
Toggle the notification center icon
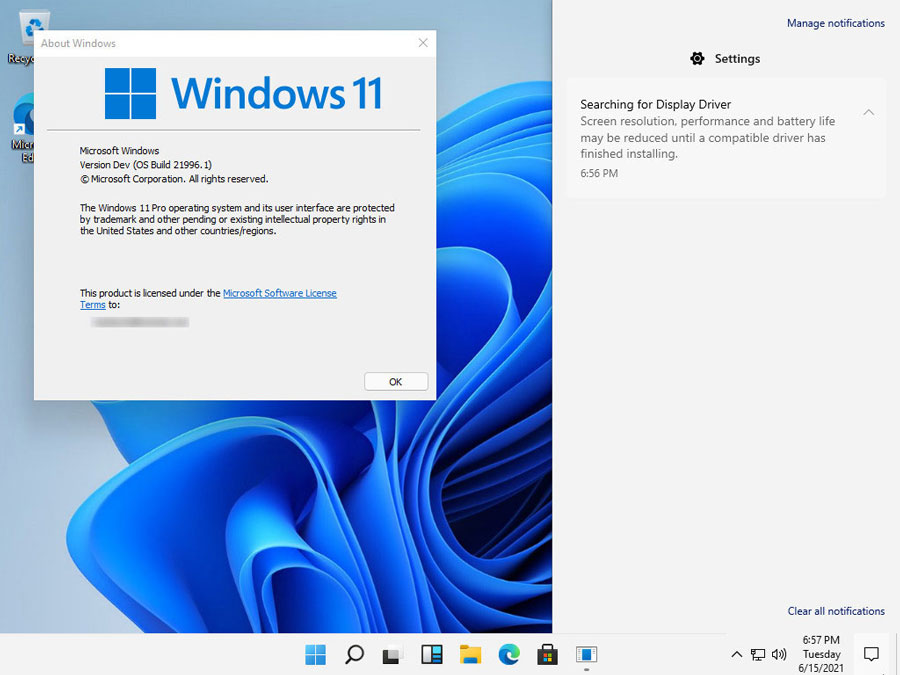click(871, 655)
